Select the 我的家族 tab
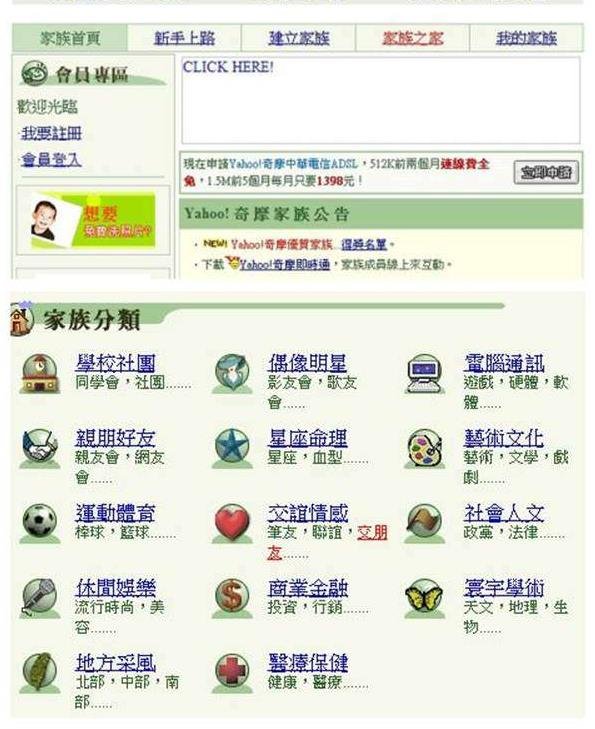Screen dimensions: 595x729 [526, 38]
